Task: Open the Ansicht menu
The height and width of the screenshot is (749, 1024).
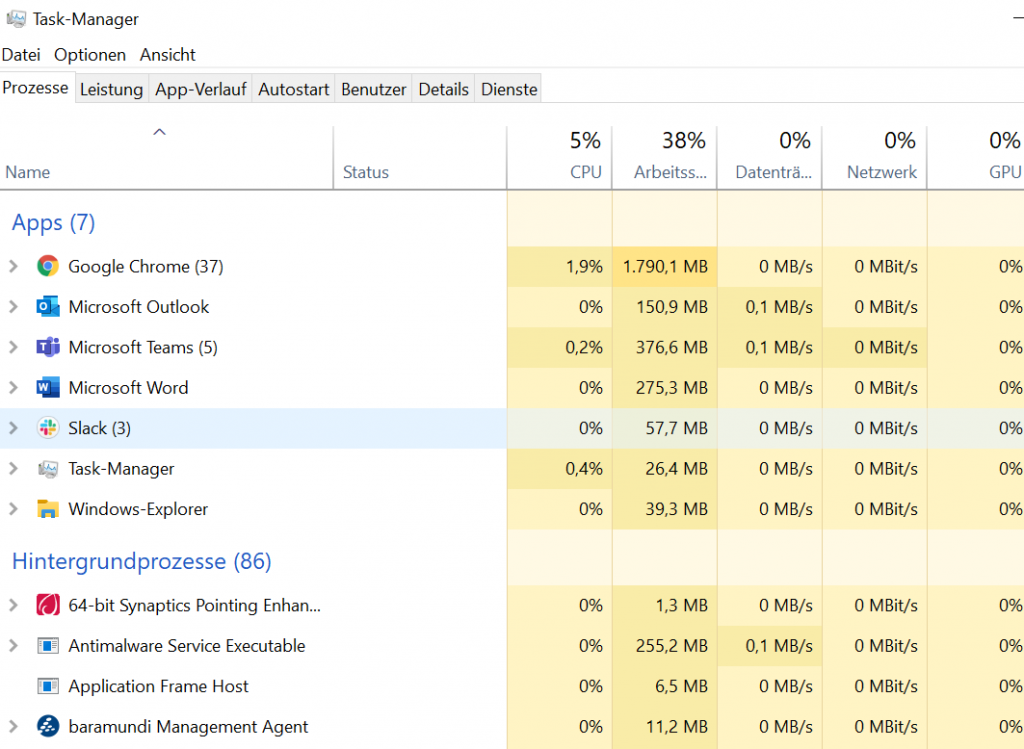Action: 167,55
